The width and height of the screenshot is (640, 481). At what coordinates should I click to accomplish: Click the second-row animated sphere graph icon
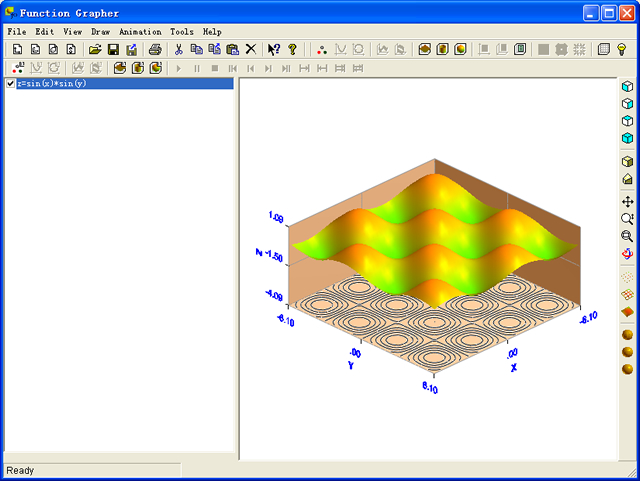[156, 68]
